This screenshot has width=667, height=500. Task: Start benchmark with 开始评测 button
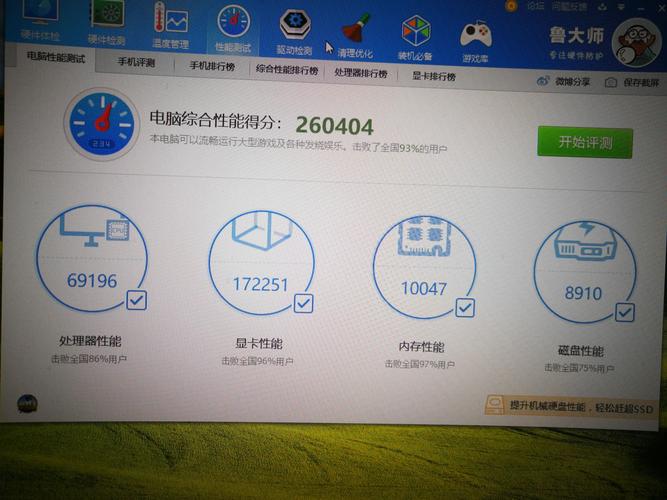[x=585, y=142]
